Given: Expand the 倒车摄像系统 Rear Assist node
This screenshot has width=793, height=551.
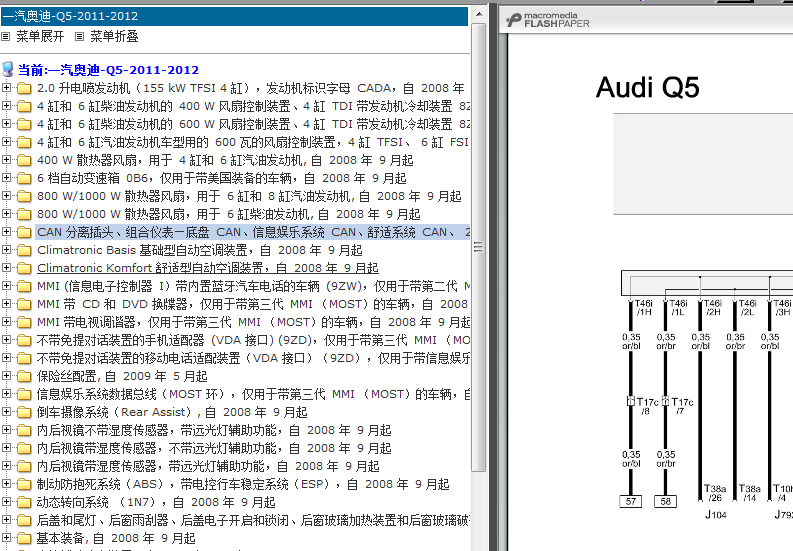Looking at the screenshot, I should coord(6,411).
